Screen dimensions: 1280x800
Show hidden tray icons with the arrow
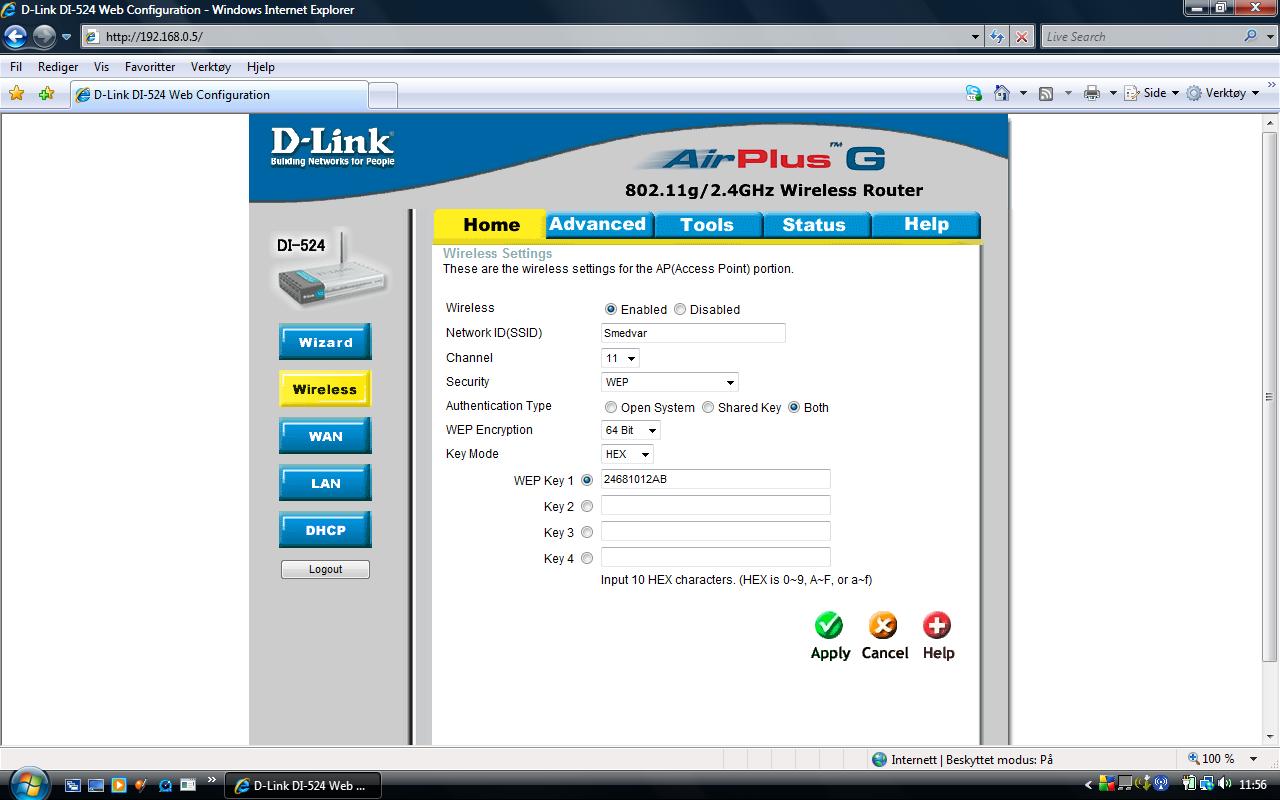coord(1089,785)
